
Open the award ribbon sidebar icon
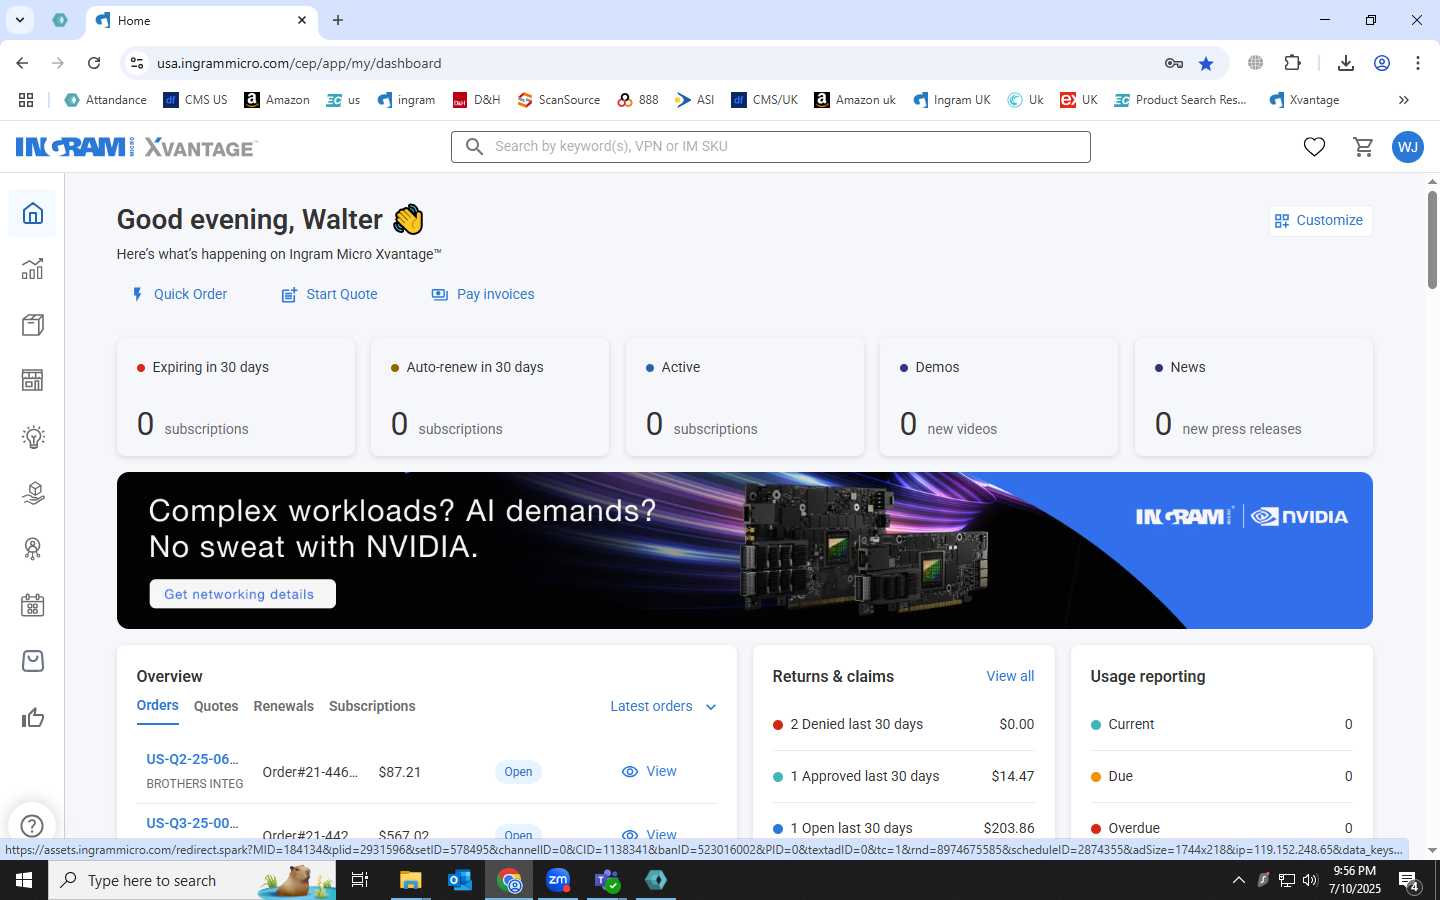[33, 549]
